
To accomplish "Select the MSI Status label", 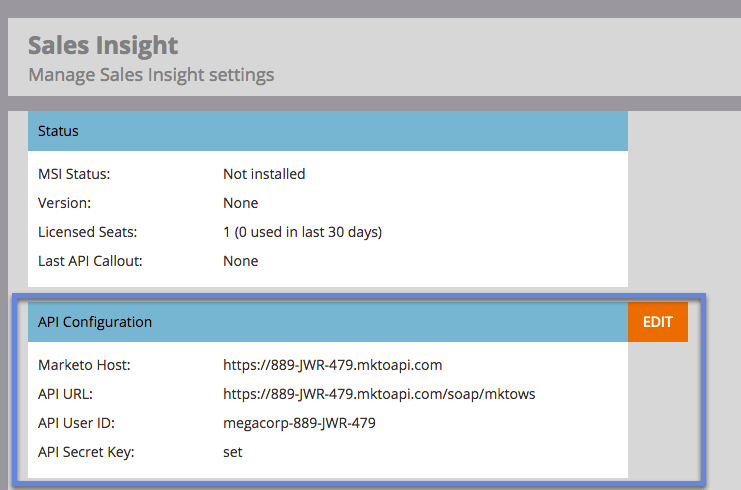I will point(74,174).
